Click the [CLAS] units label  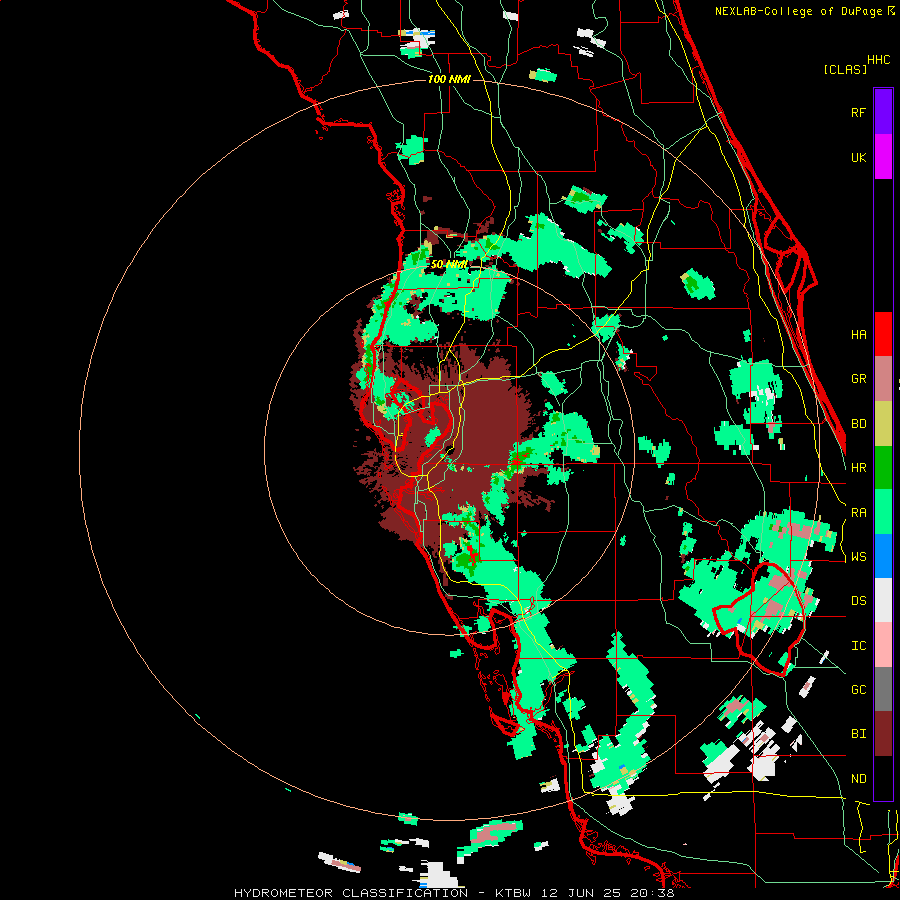pyautogui.click(x=845, y=69)
